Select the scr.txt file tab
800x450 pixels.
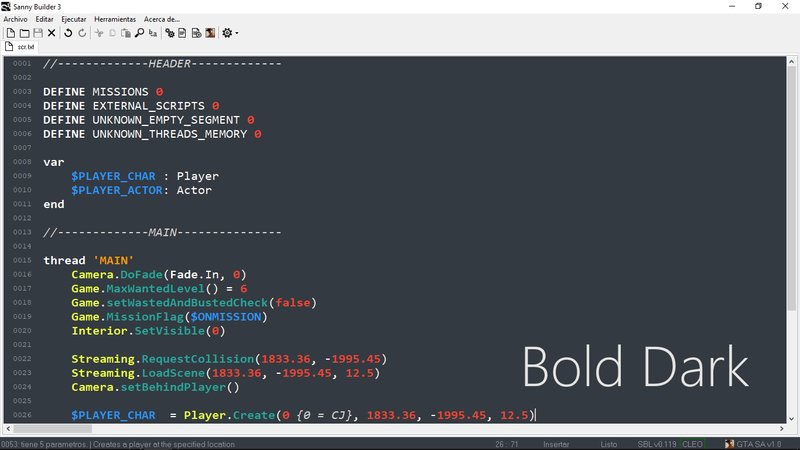[21, 47]
